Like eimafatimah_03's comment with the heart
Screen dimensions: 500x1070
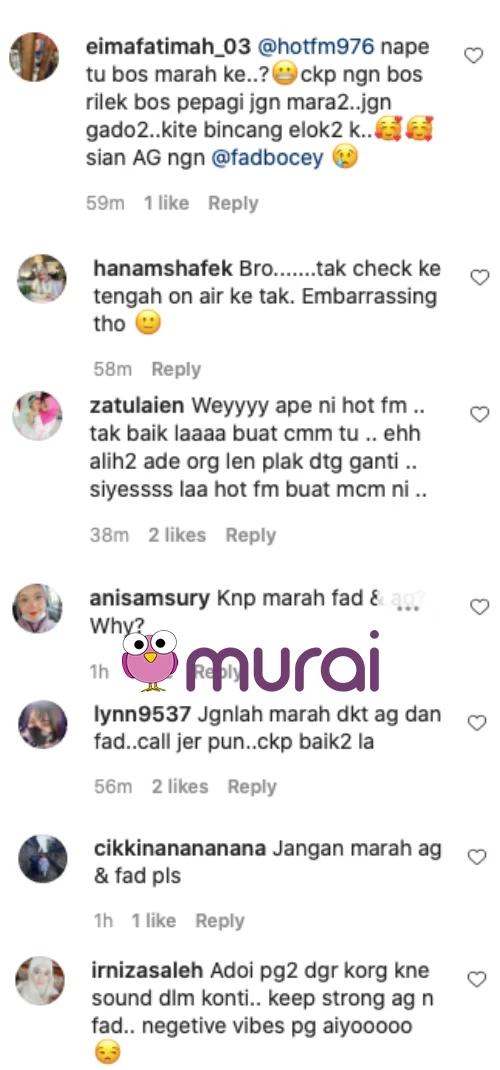pyautogui.click(x=473, y=55)
